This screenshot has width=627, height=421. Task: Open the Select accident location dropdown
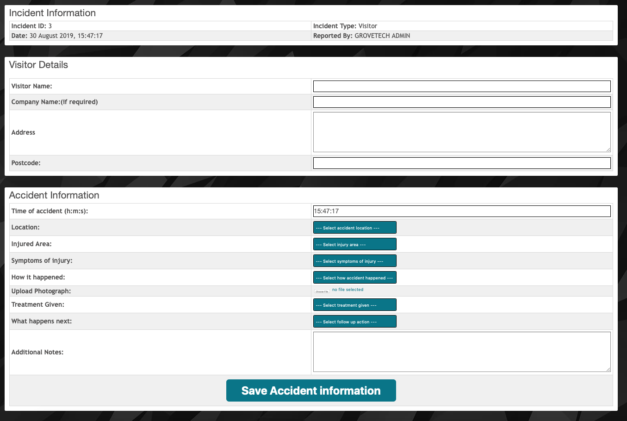point(355,228)
